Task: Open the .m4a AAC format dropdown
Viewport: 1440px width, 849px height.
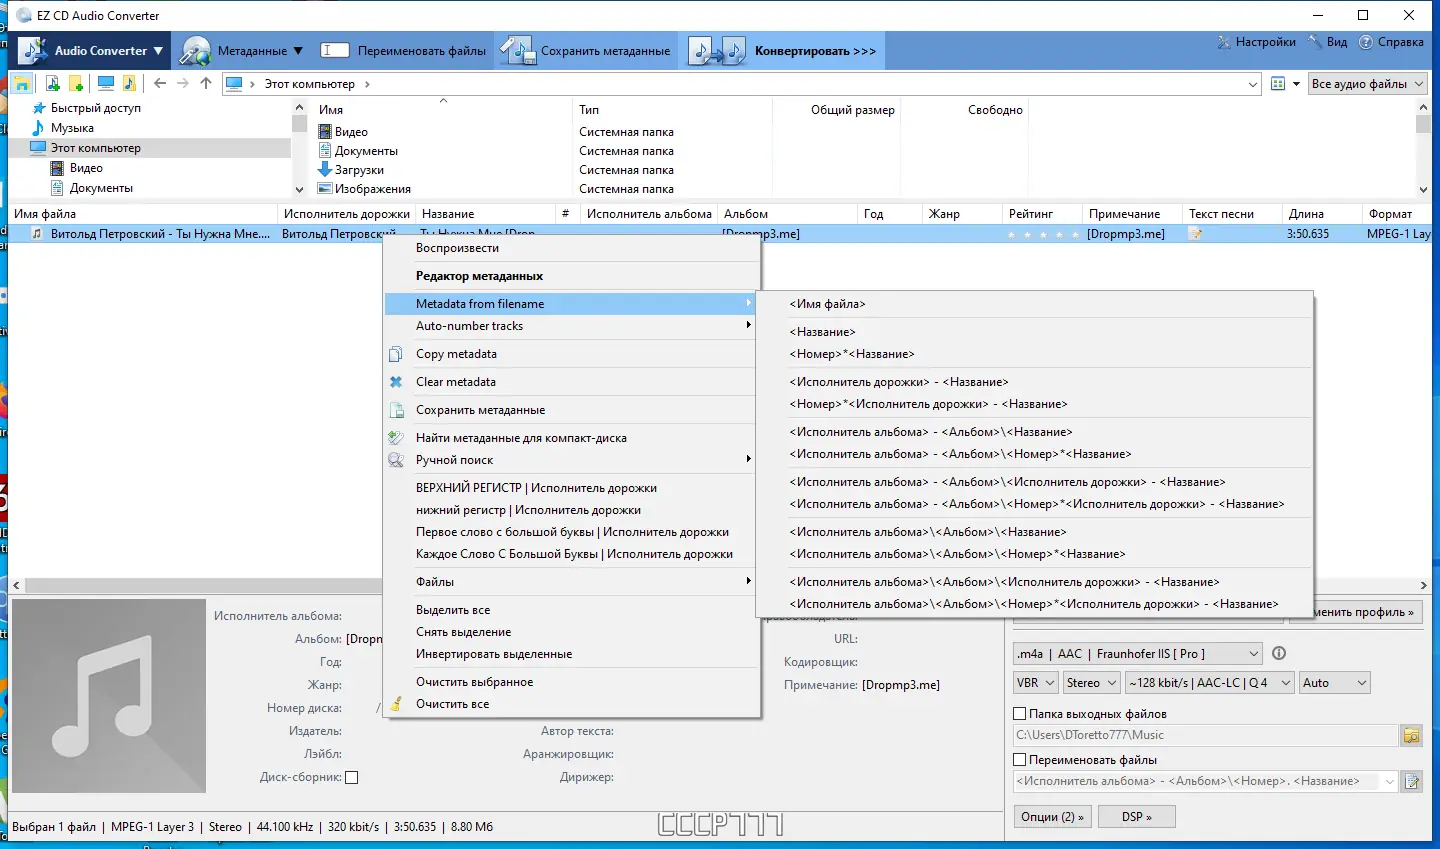Action: (1138, 654)
